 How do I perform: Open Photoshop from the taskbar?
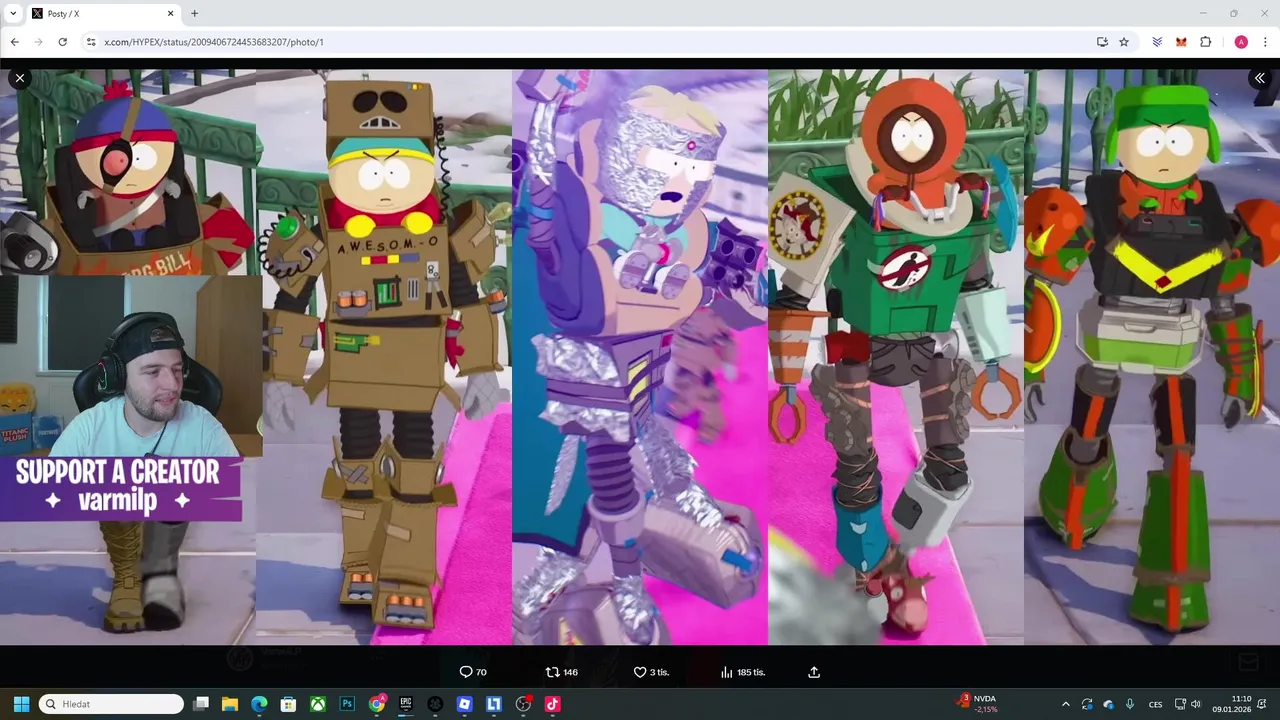click(x=347, y=704)
